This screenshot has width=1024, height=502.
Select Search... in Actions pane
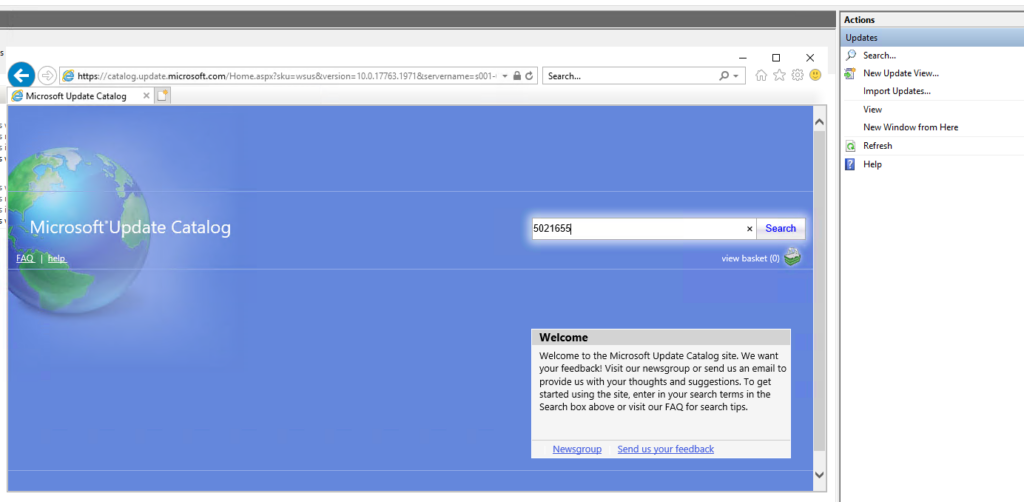879,55
